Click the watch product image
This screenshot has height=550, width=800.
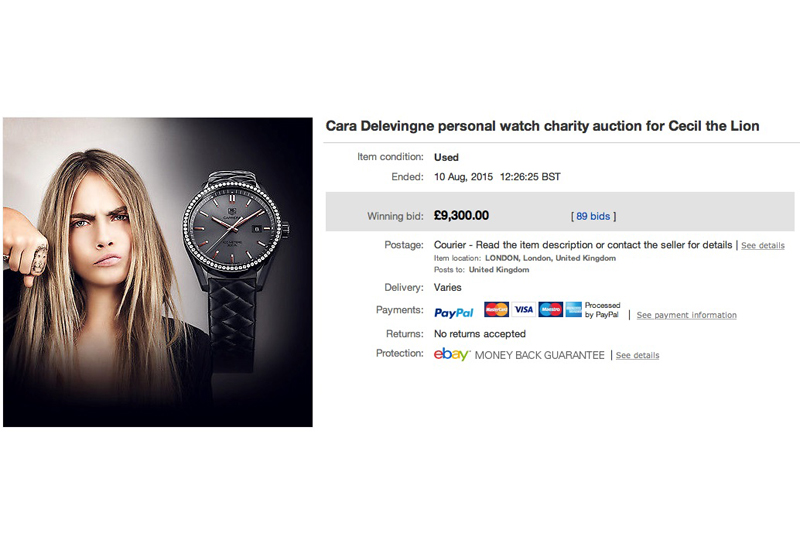click(x=158, y=272)
